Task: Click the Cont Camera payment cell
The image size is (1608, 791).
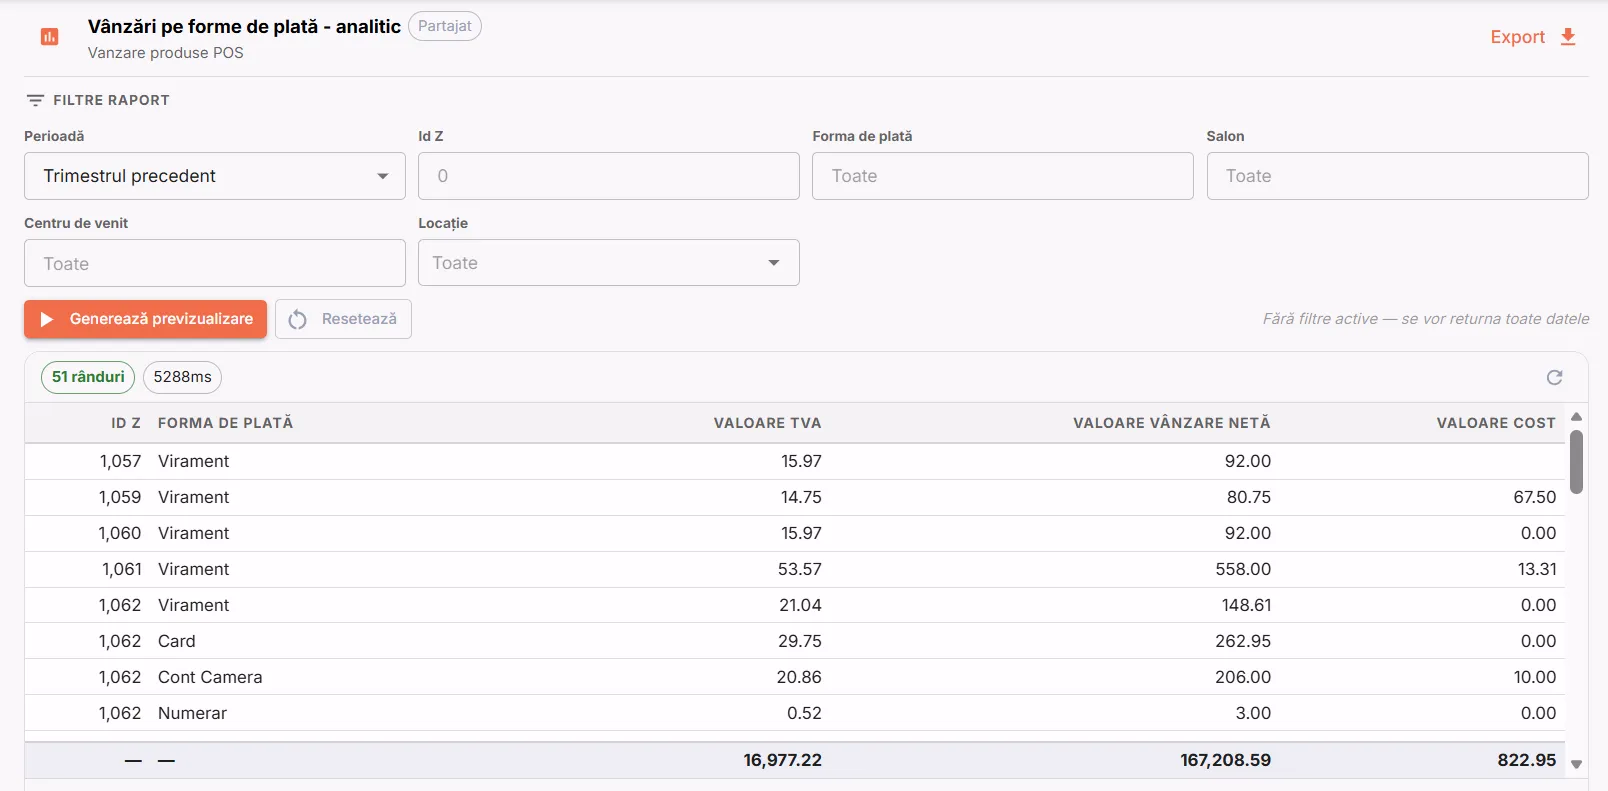Action: 210,677
